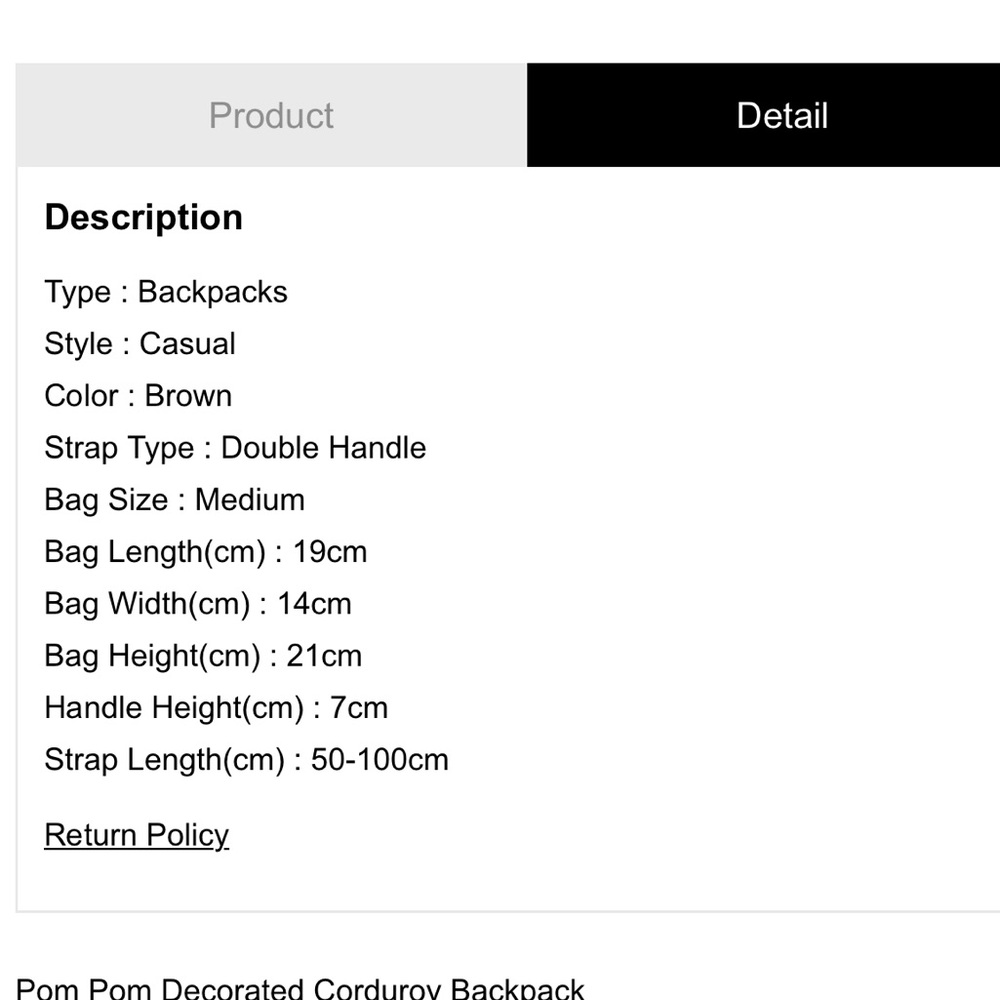Select the value Casual in Style row
This screenshot has width=1000, height=1000.
pos(189,344)
